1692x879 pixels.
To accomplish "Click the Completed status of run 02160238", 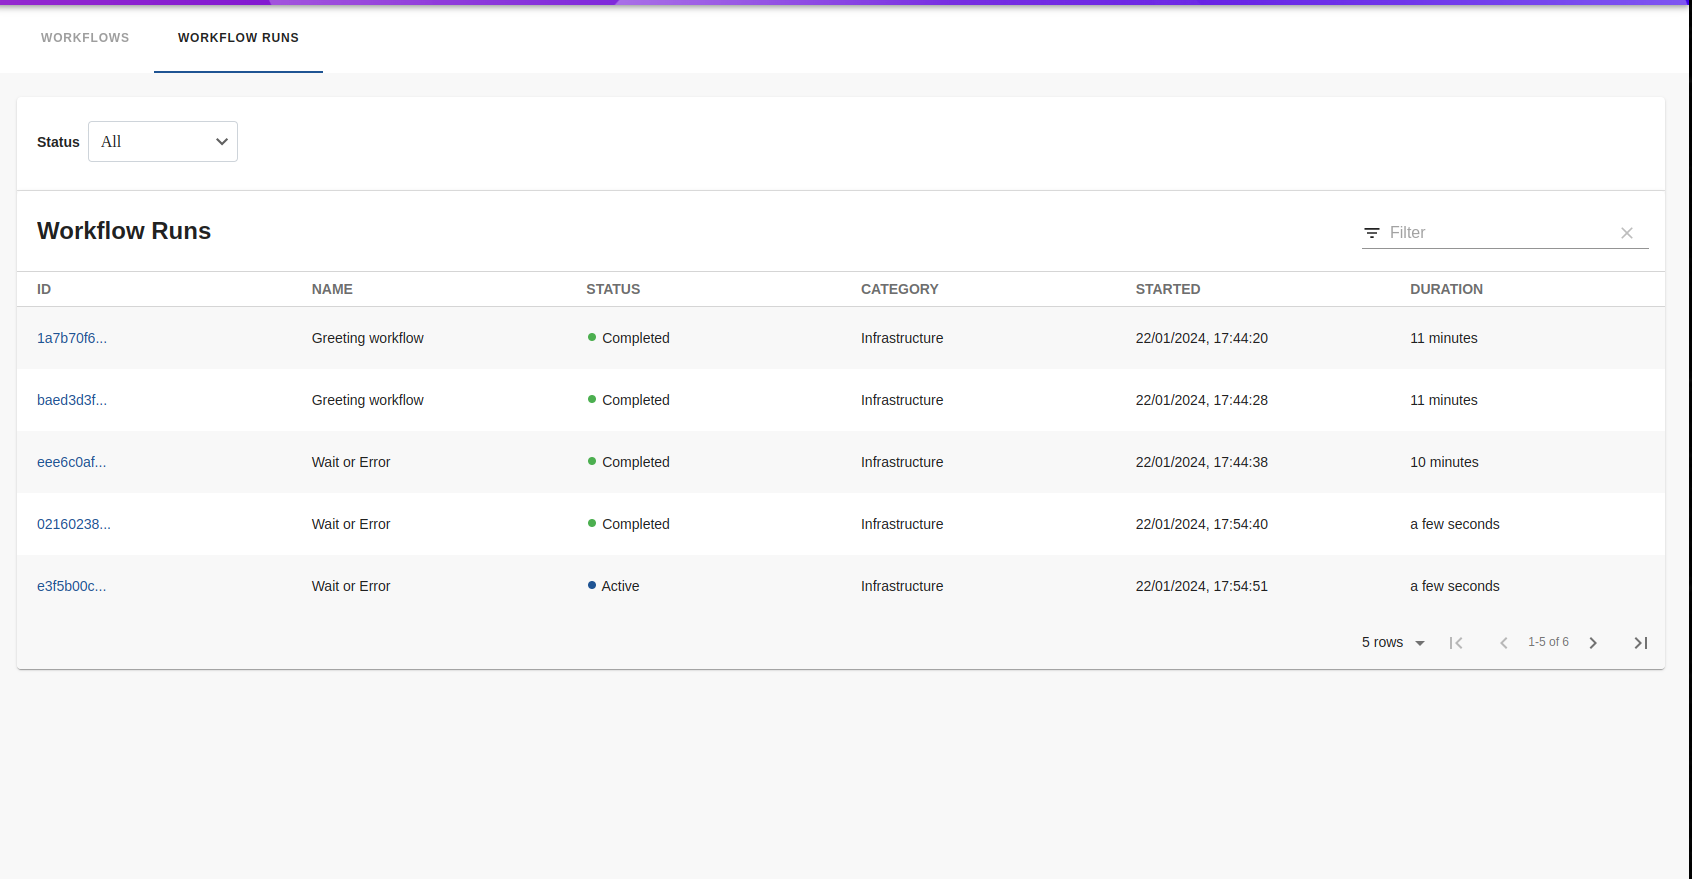I will point(628,524).
